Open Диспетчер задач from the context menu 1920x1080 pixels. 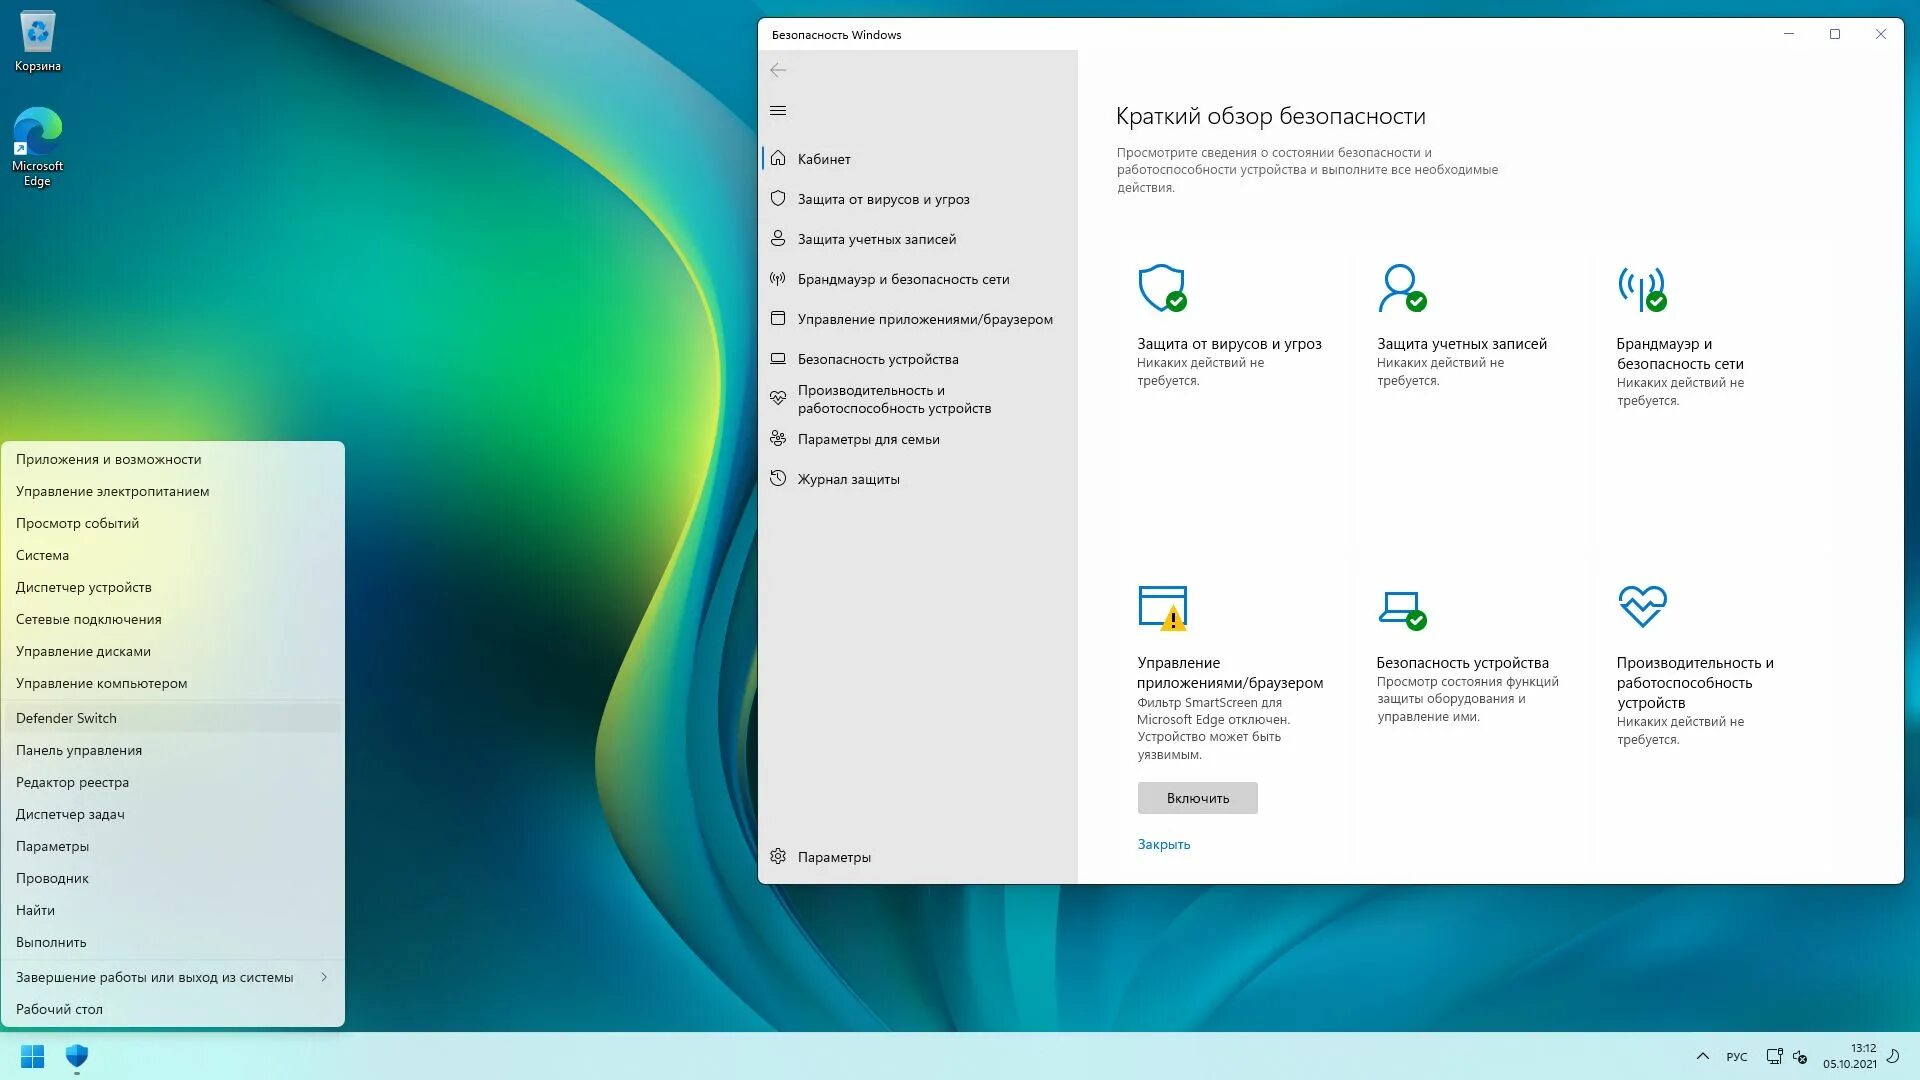pos(70,814)
